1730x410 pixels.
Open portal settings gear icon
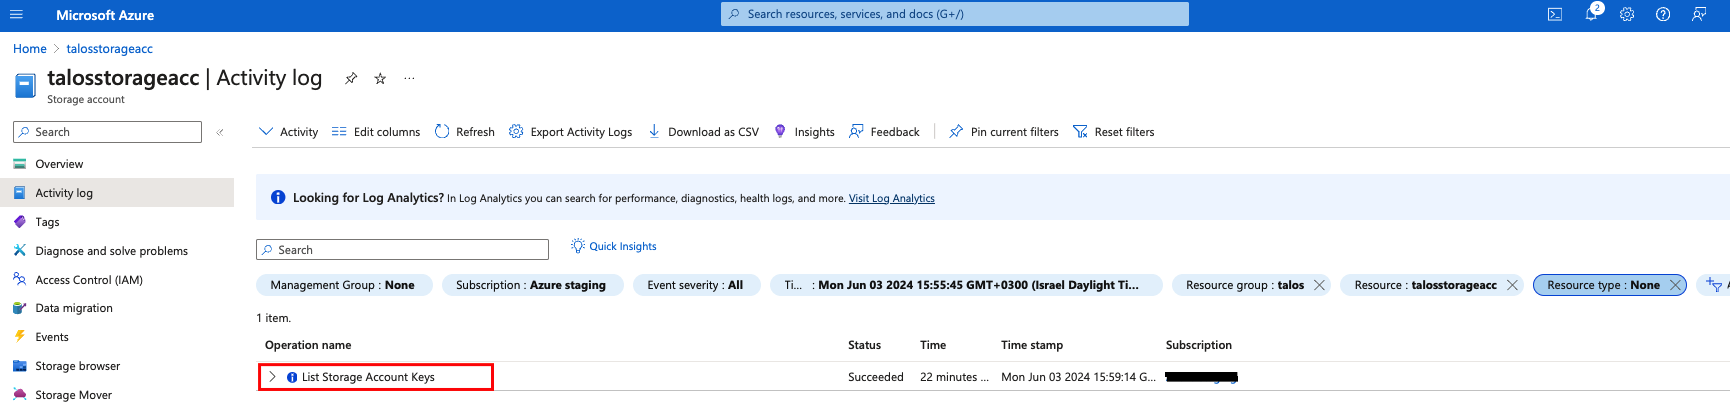pos(1627,15)
